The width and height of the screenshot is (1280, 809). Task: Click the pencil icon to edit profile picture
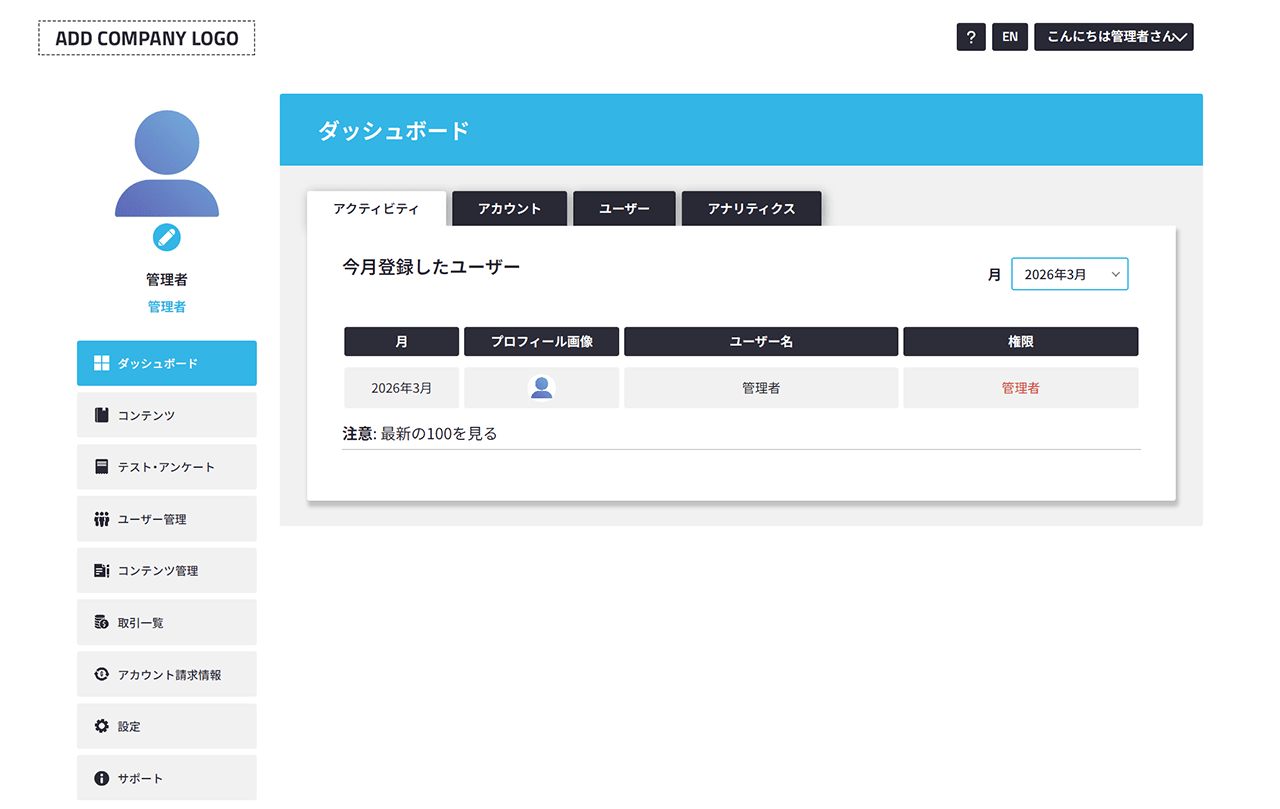click(x=166, y=238)
